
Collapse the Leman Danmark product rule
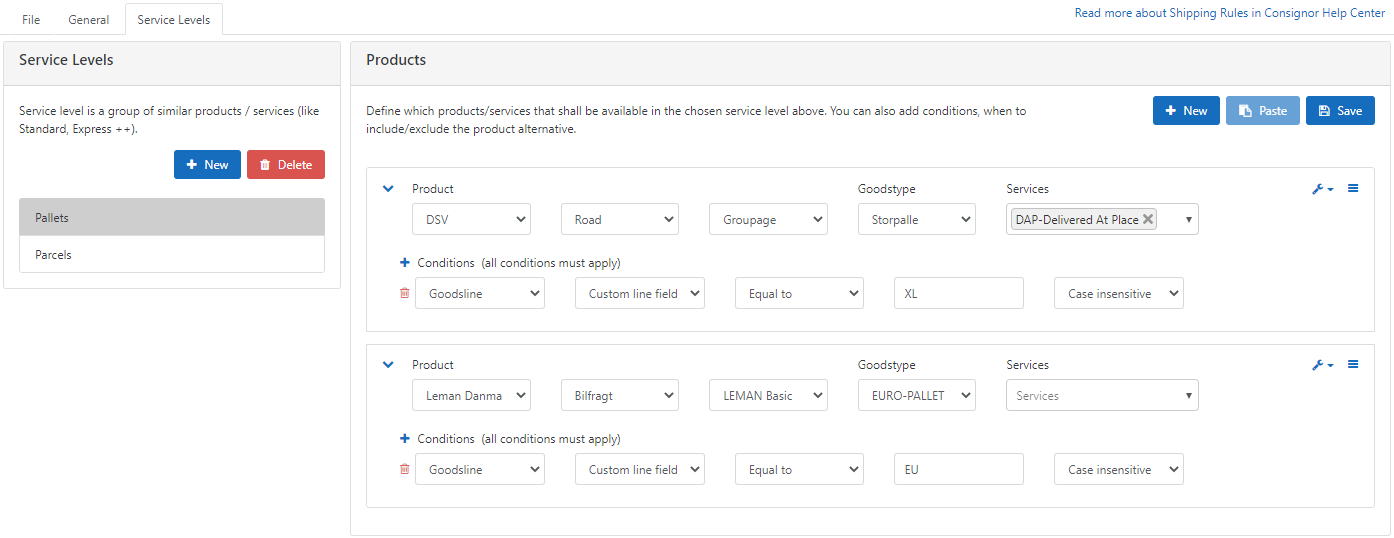click(388, 365)
